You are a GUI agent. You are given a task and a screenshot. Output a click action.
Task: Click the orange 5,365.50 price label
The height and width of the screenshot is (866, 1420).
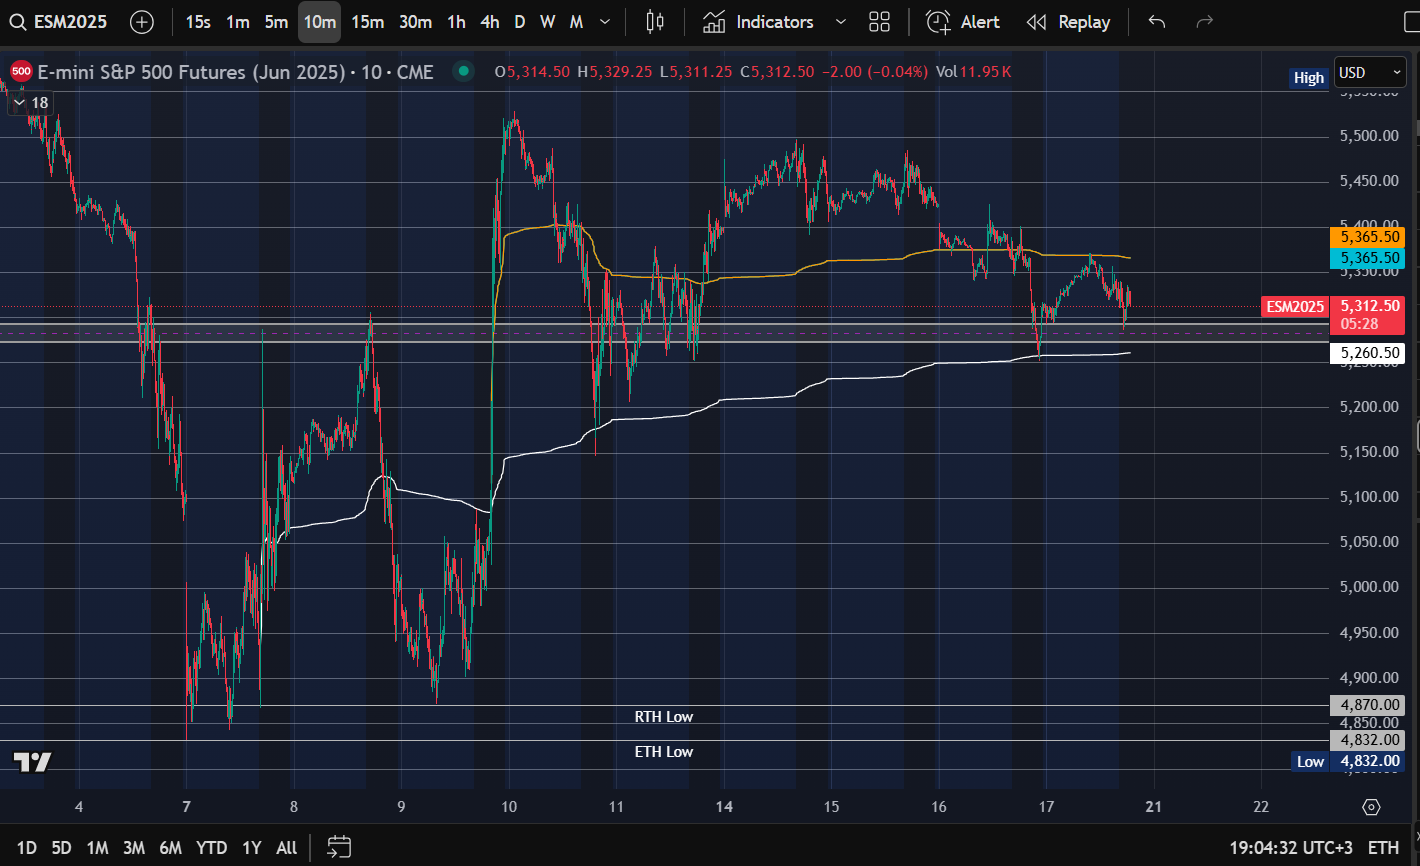[1367, 237]
